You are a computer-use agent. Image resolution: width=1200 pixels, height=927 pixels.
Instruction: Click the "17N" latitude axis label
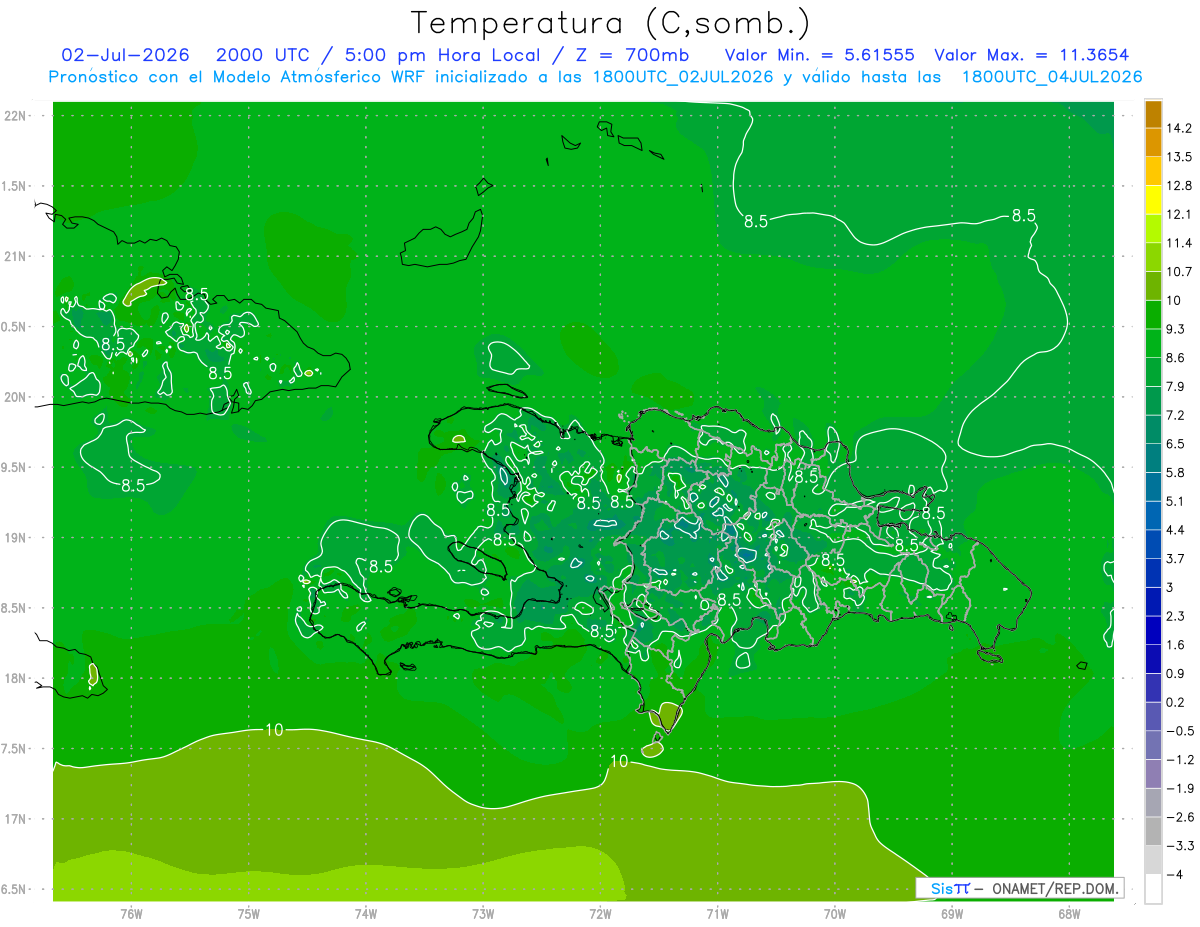point(16,819)
